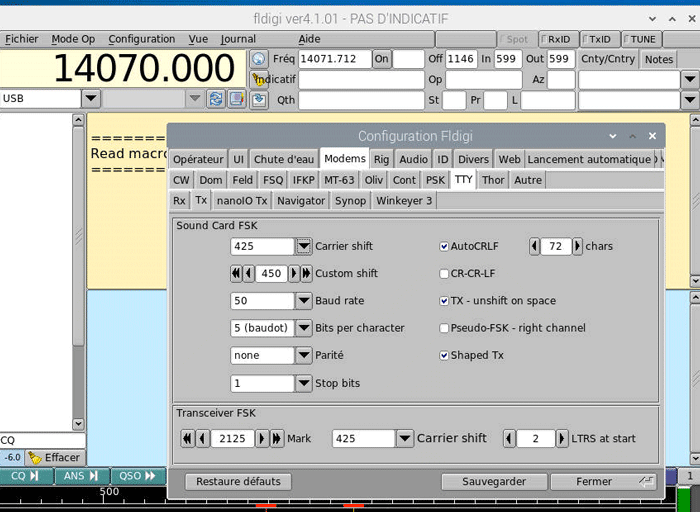Toggle the RxID button

(x=558, y=39)
